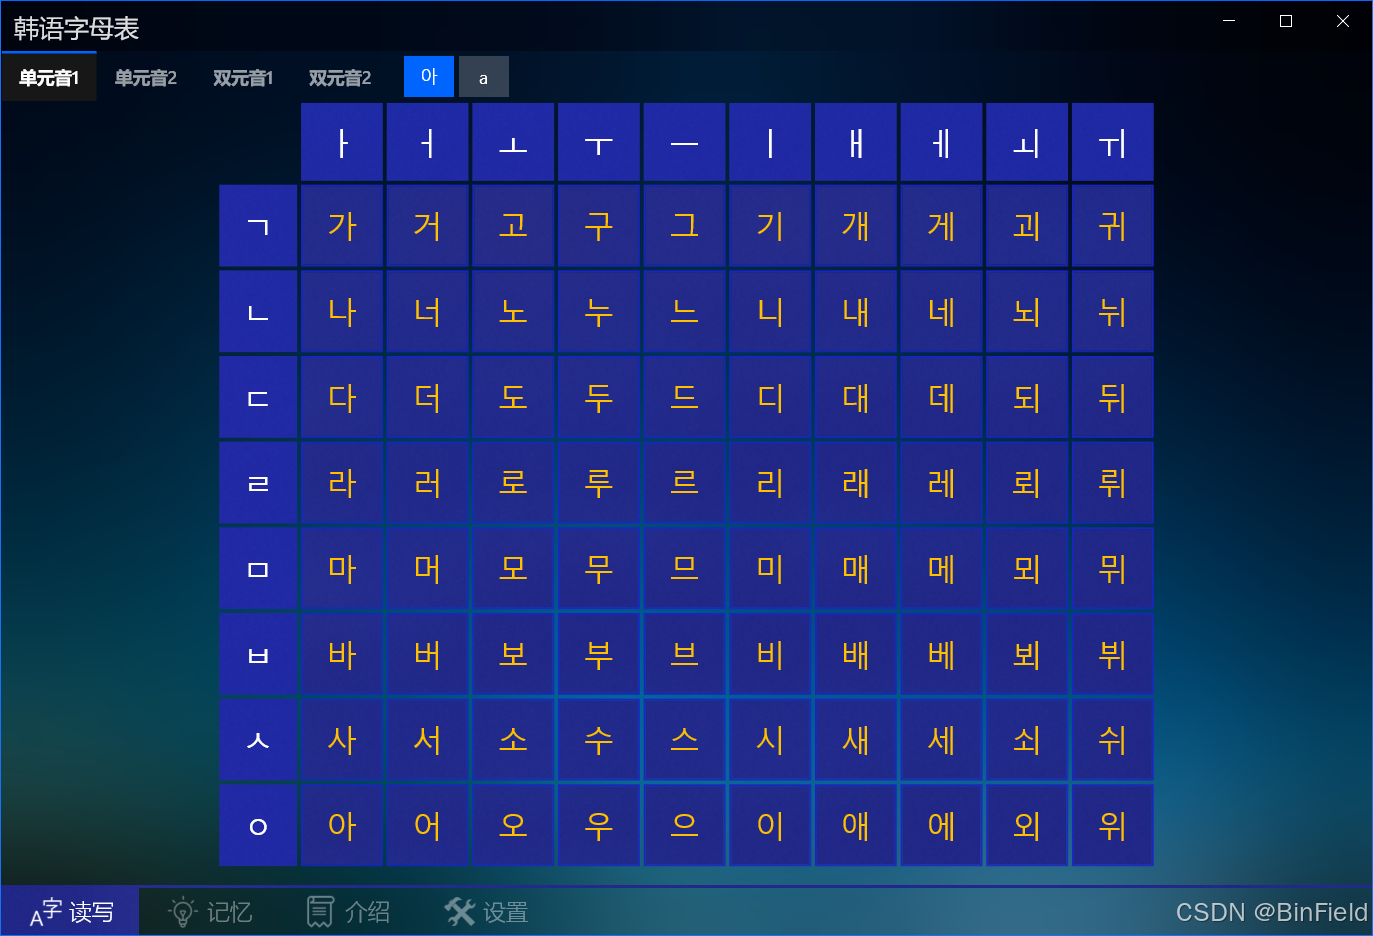Select consonant row header ㄴ
Screen dimensions: 1373x936
(x=258, y=312)
